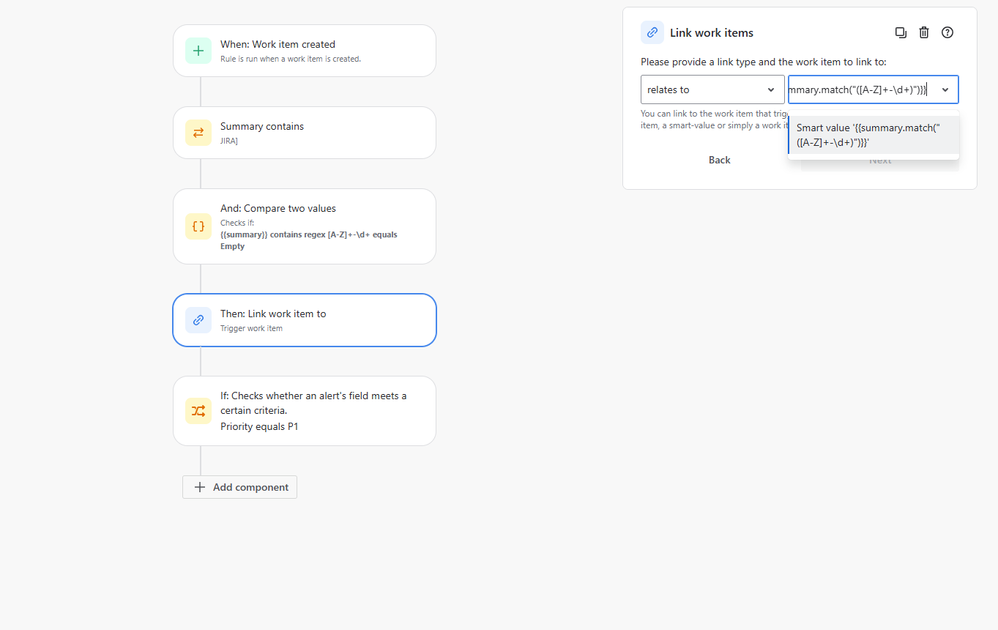The image size is (998, 630).
Task: Delete the component using the trash icon
Action: [x=923, y=32]
